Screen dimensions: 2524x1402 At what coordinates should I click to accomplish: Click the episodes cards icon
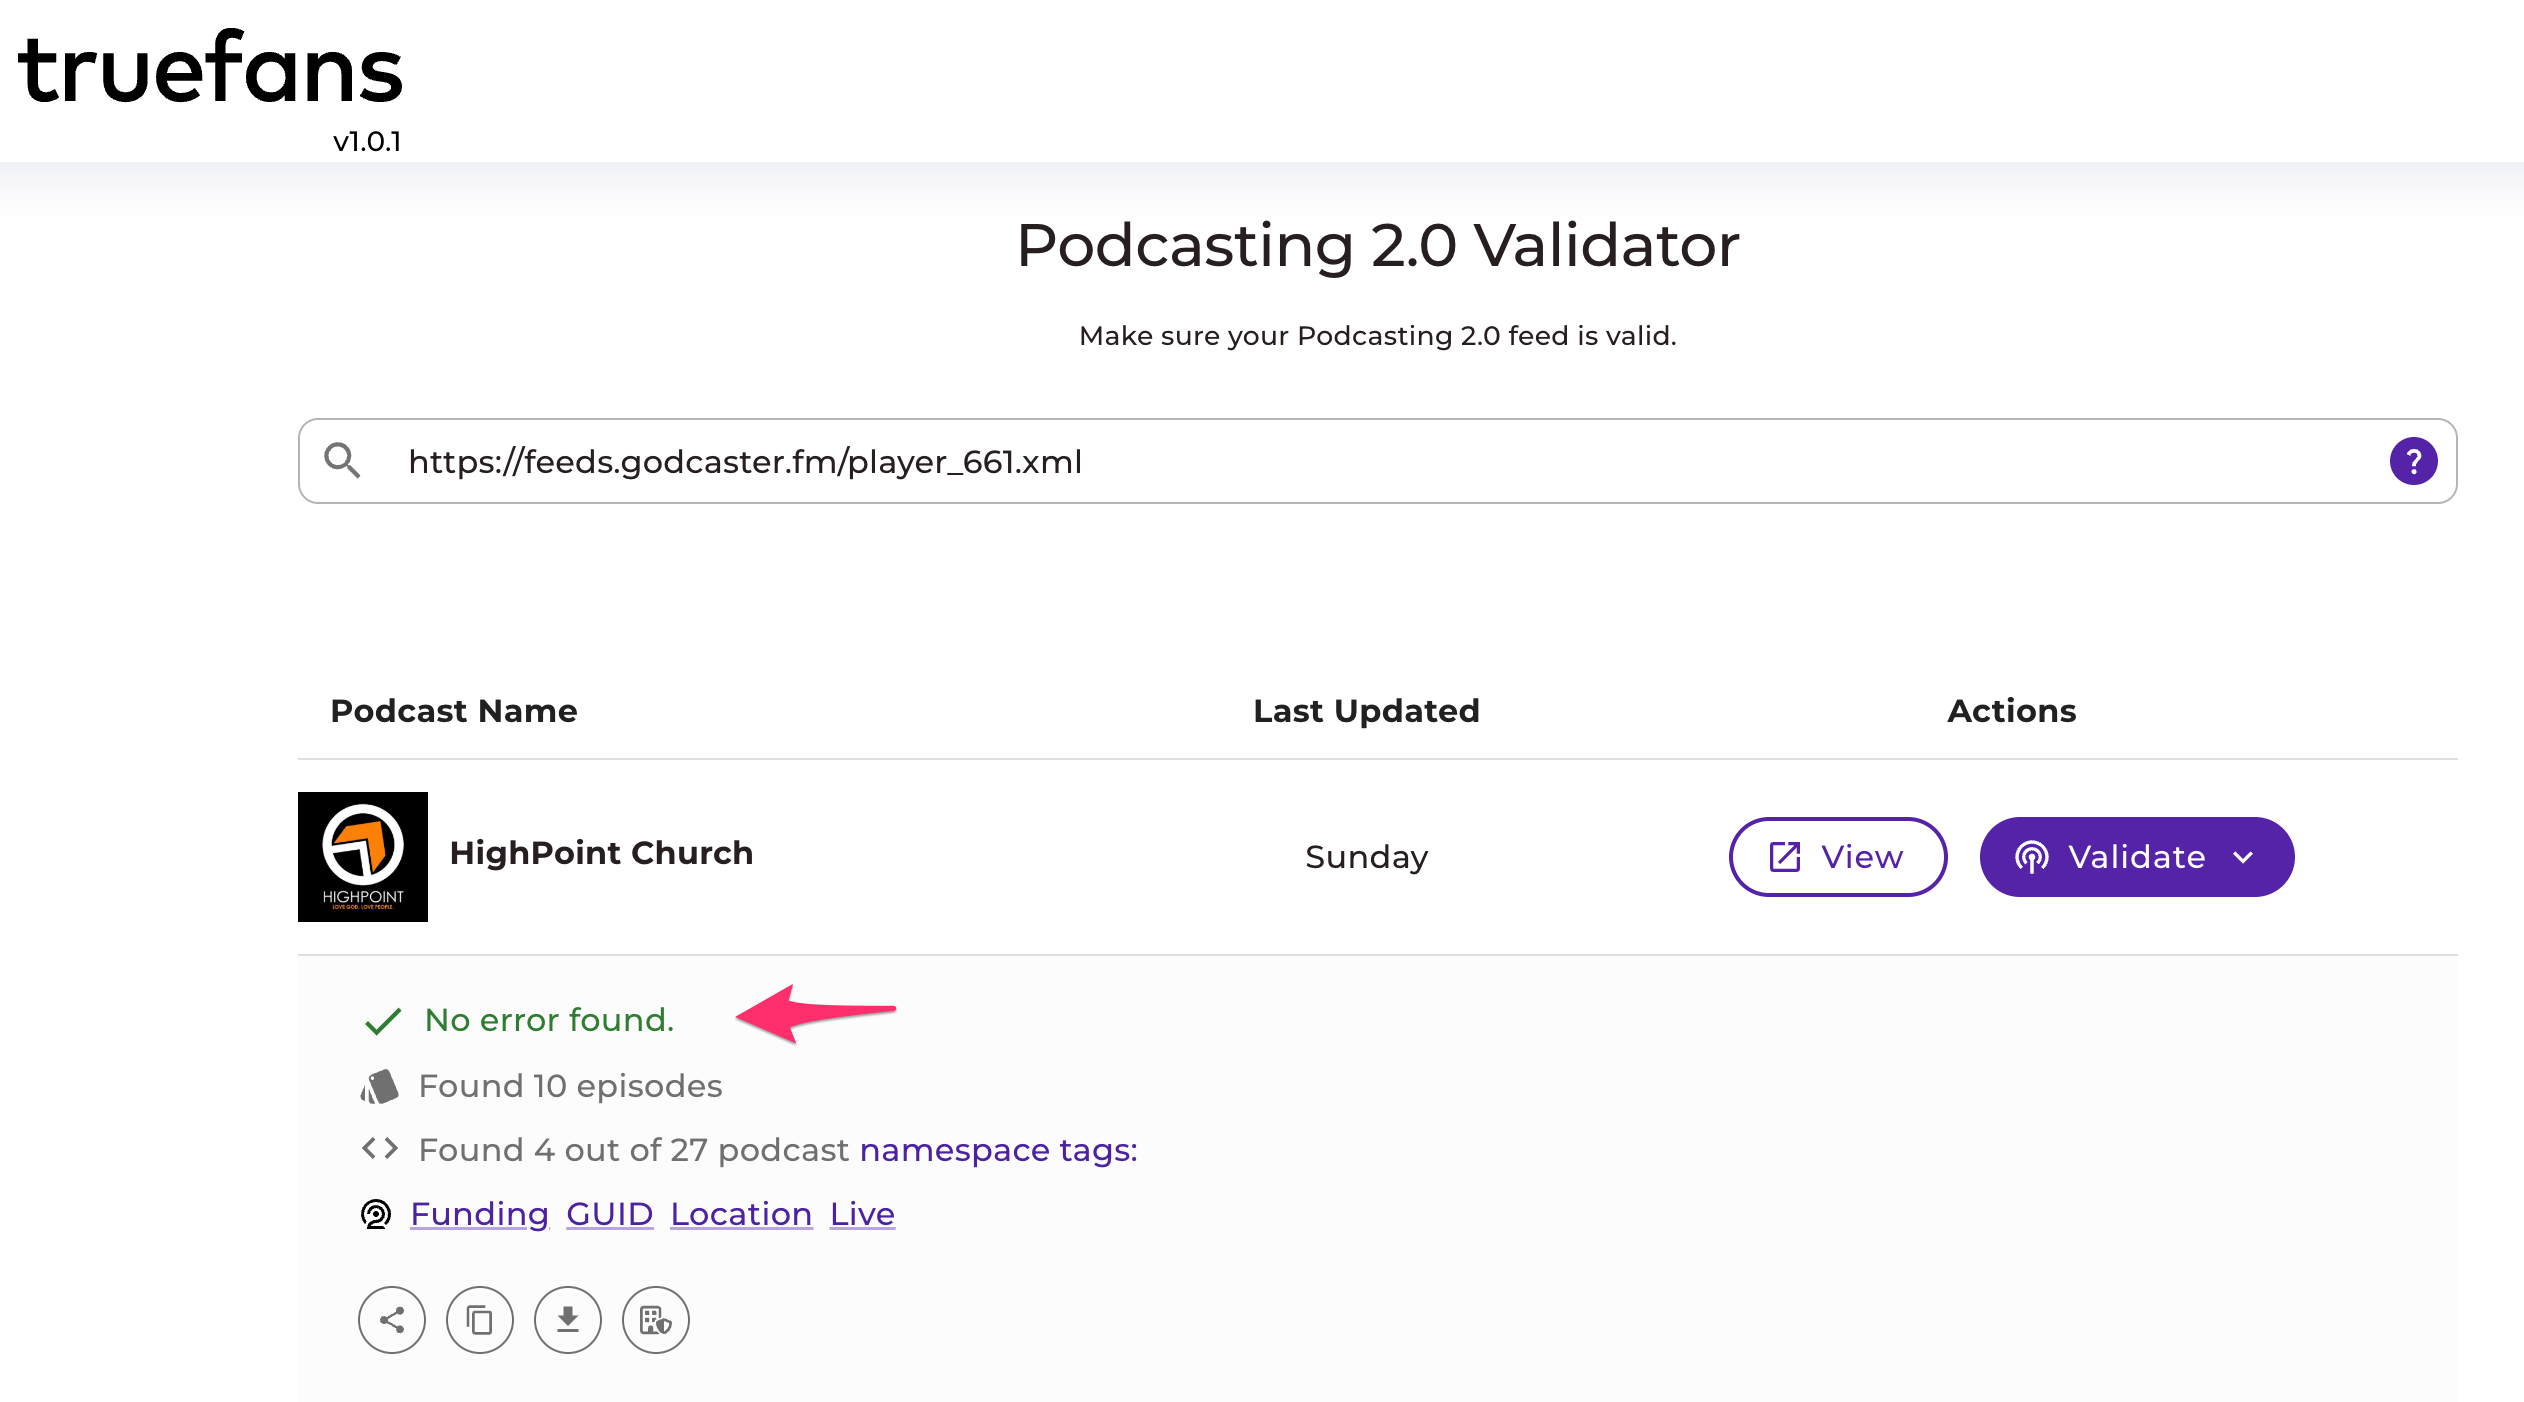click(x=380, y=1086)
